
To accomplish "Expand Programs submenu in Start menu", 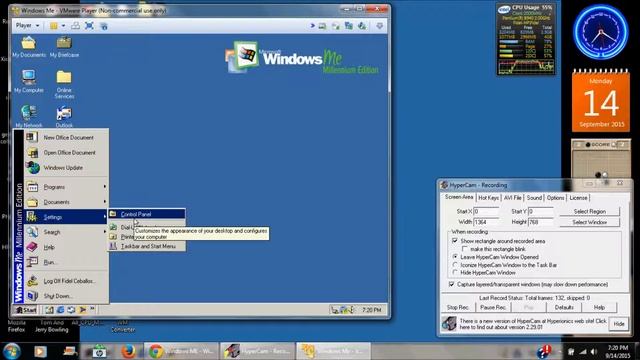I will pos(66,187).
